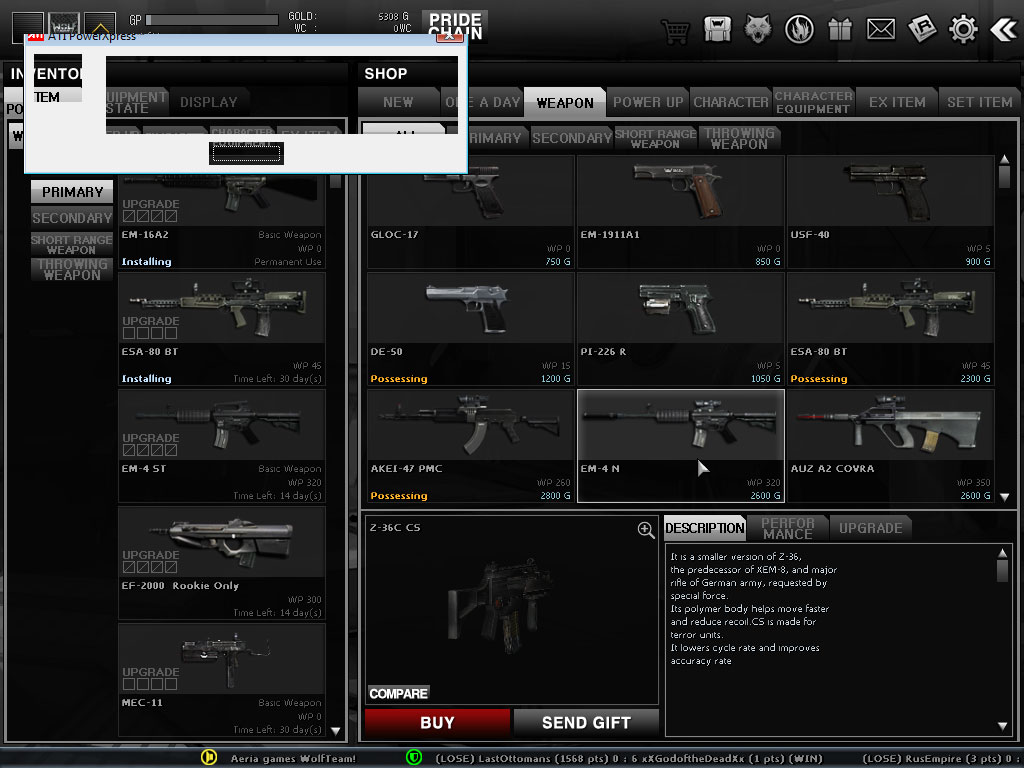The width and height of the screenshot is (1024, 768).
Task: Click the "Installing" status under EM-16A2
Action: coord(146,261)
